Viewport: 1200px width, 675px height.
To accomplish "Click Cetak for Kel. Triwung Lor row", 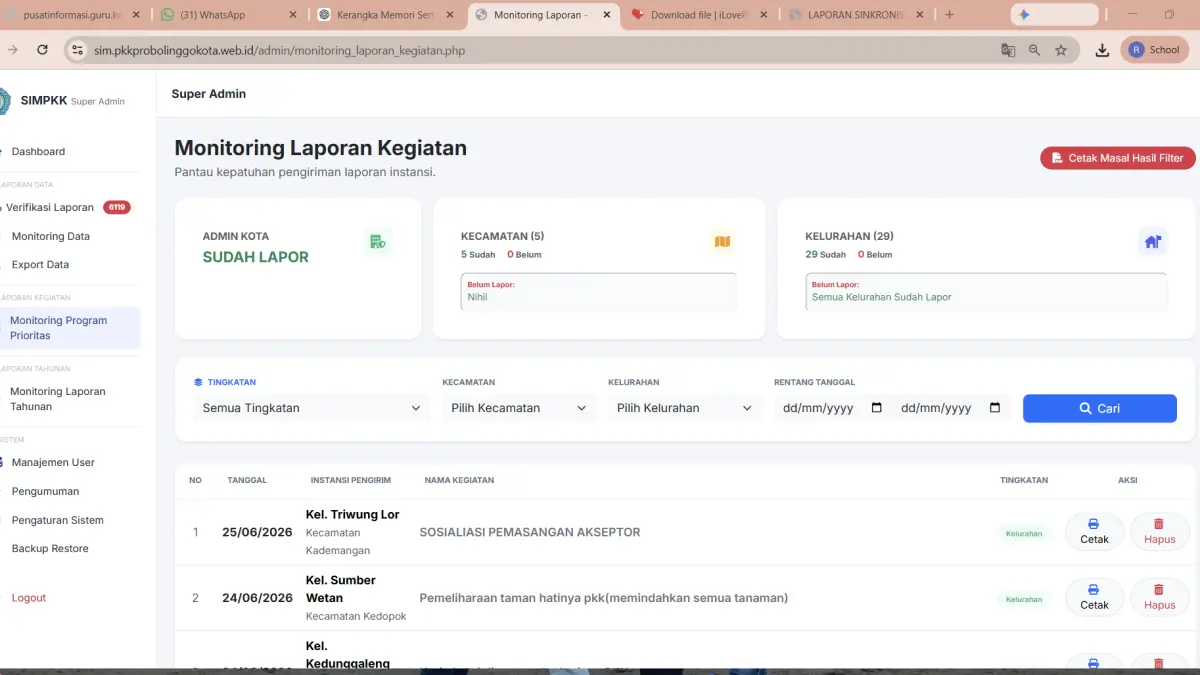I will (x=1094, y=532).
